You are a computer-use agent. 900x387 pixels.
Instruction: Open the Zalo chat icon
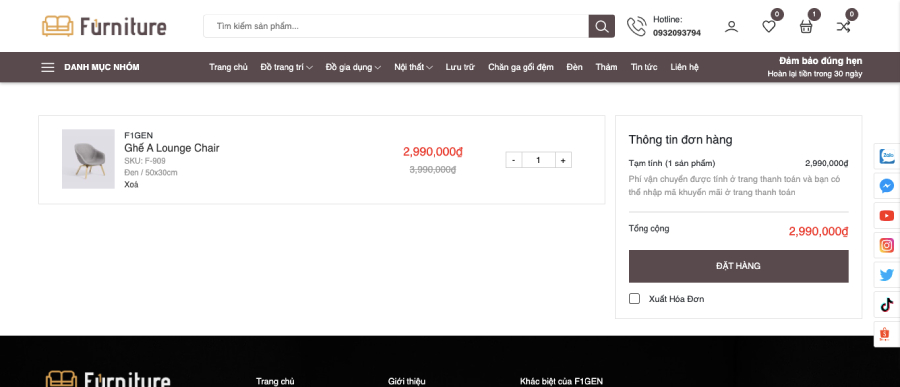887,156
